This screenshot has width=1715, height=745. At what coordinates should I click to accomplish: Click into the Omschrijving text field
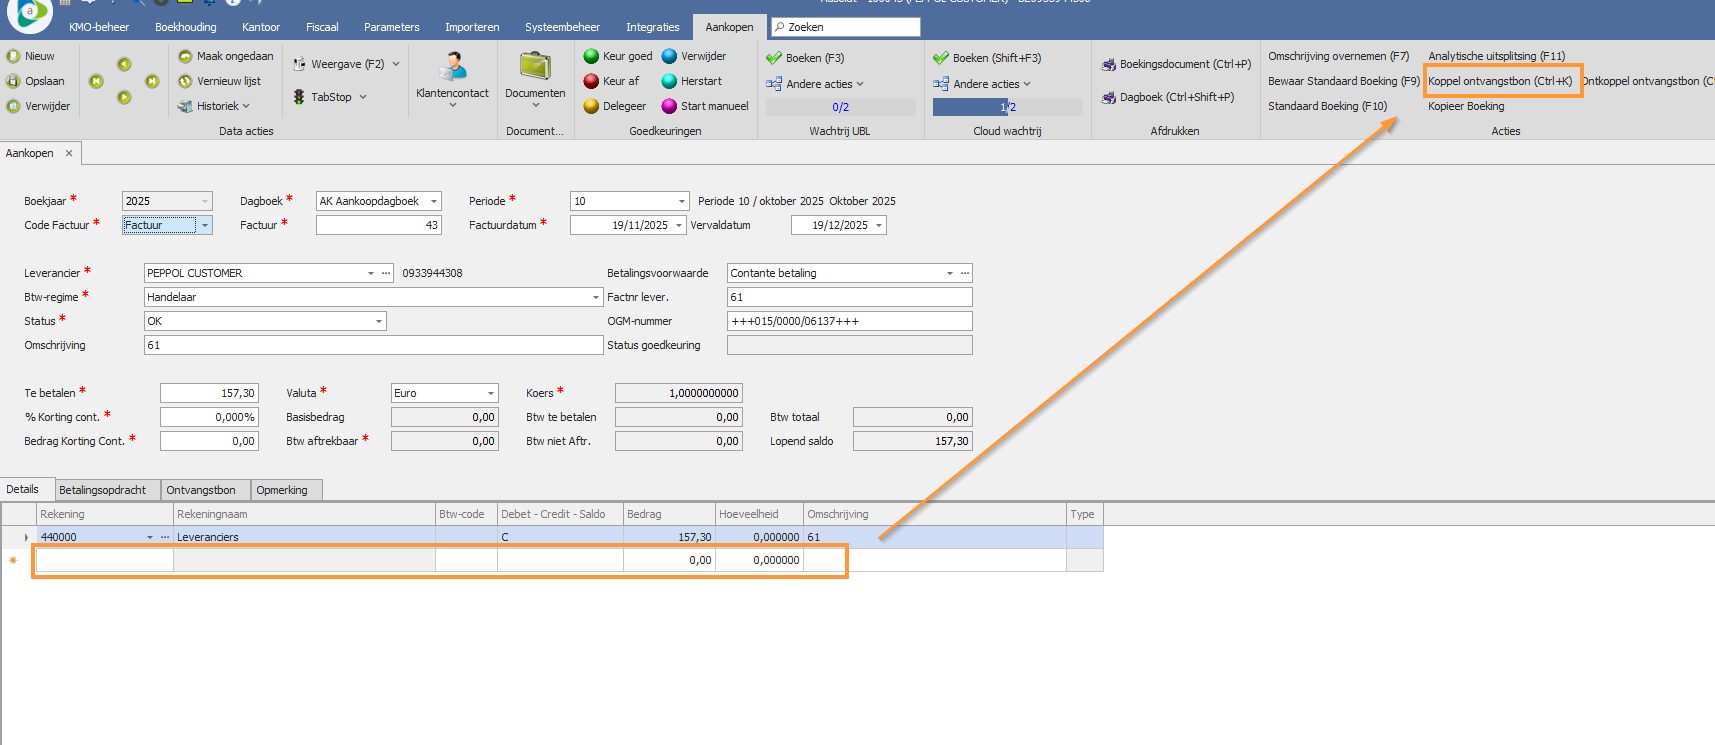click(x=372, y=345)
